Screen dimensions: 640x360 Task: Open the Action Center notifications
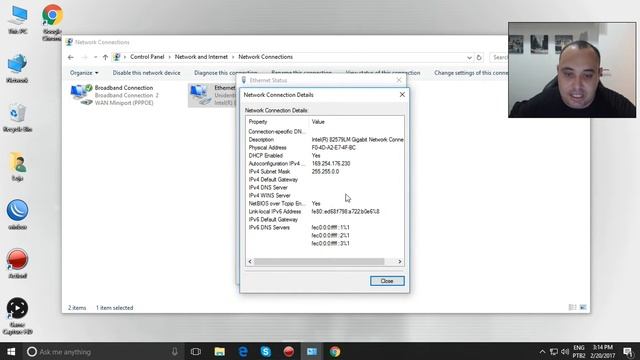(629, 352)
